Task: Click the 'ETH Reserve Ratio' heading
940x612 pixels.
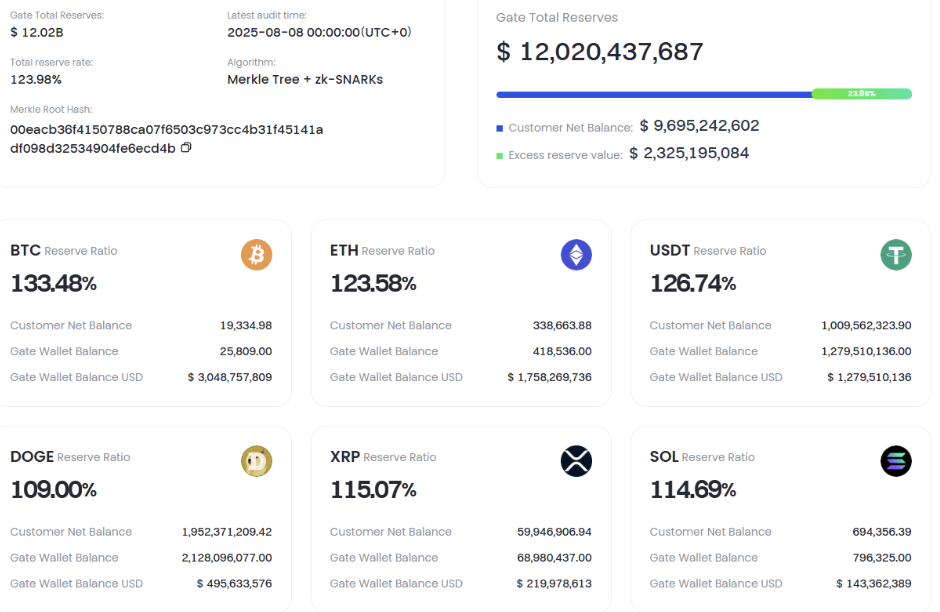Action: (x=382, y=251)
